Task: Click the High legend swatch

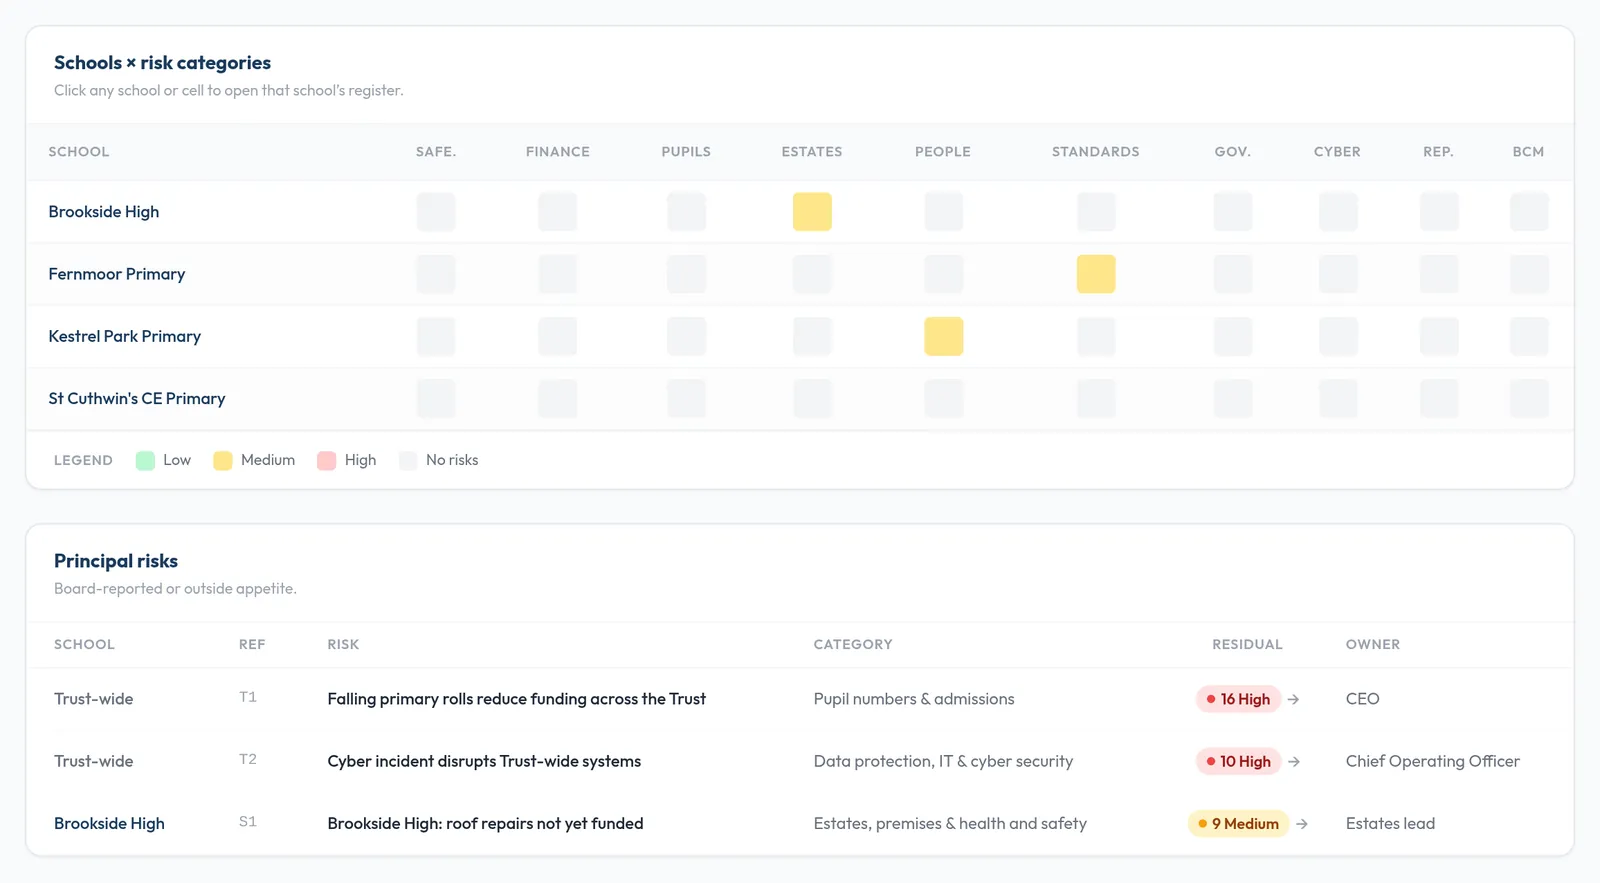Action: tap(326, 461)
